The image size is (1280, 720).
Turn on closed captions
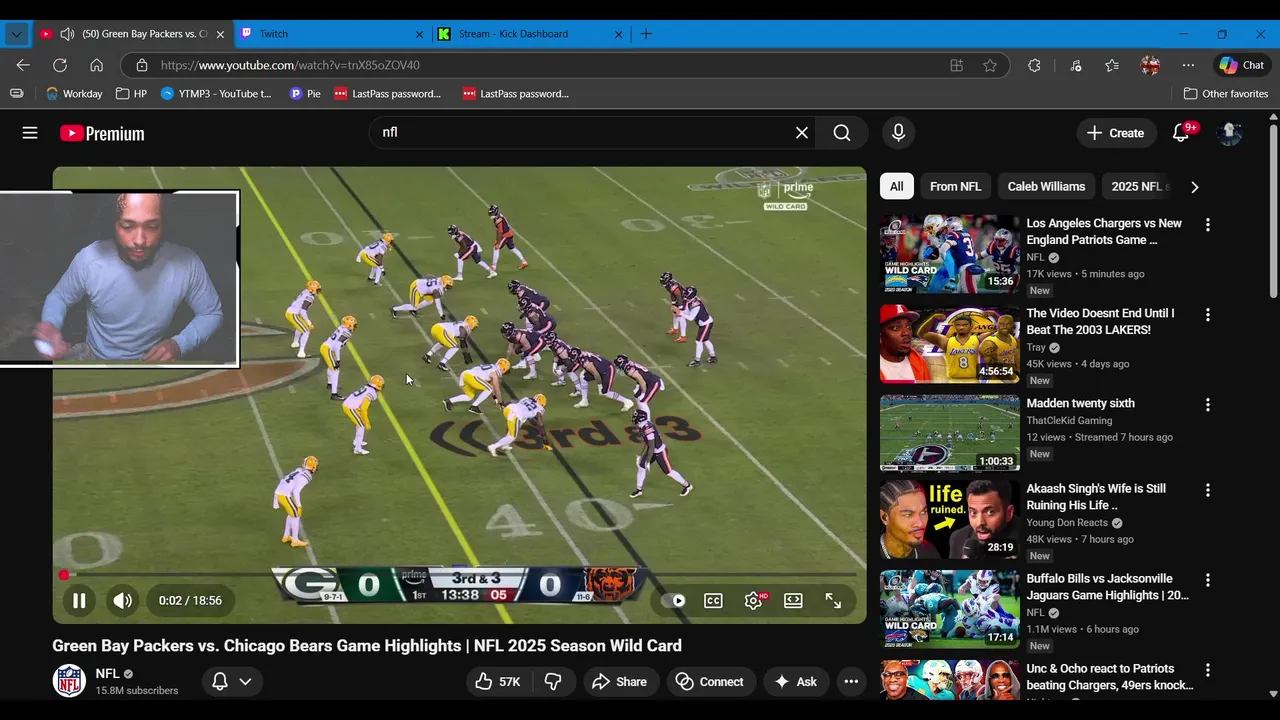tap(713, 601)
